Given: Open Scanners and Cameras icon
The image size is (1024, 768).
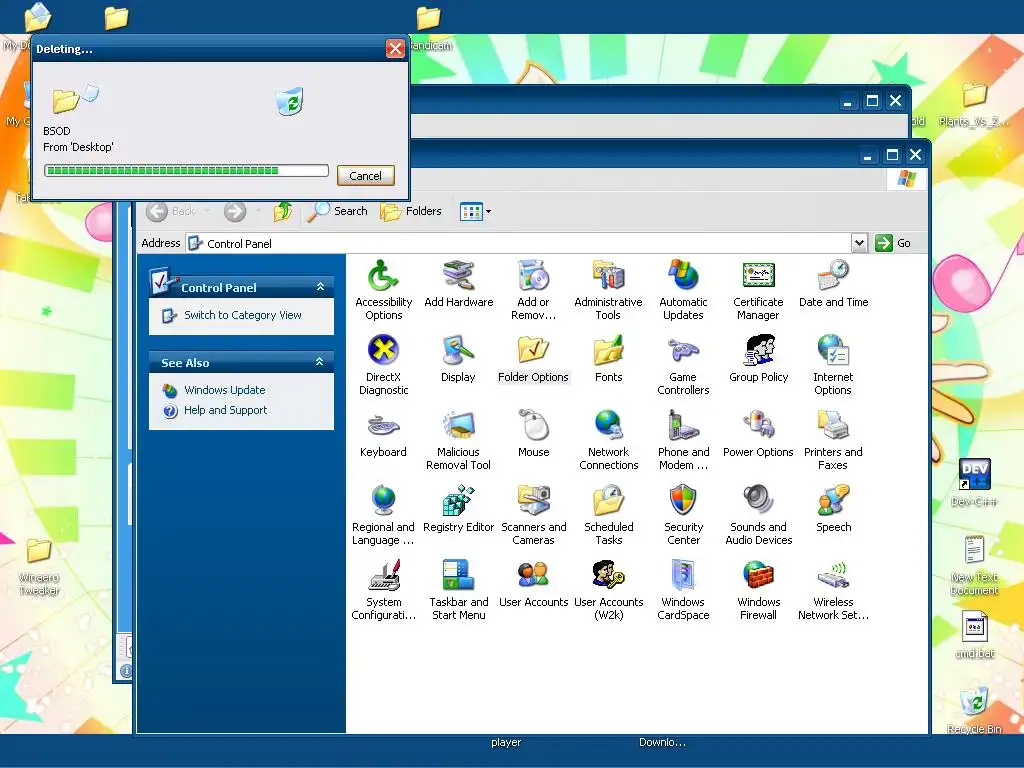Looking at the screenshot, I should pyautogui.click(x=533, y=515).
